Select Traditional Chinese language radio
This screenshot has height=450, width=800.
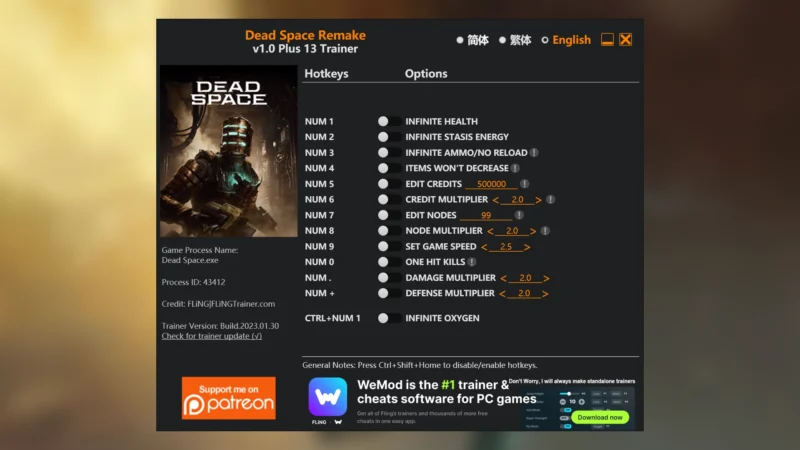(x=503, y=40)
